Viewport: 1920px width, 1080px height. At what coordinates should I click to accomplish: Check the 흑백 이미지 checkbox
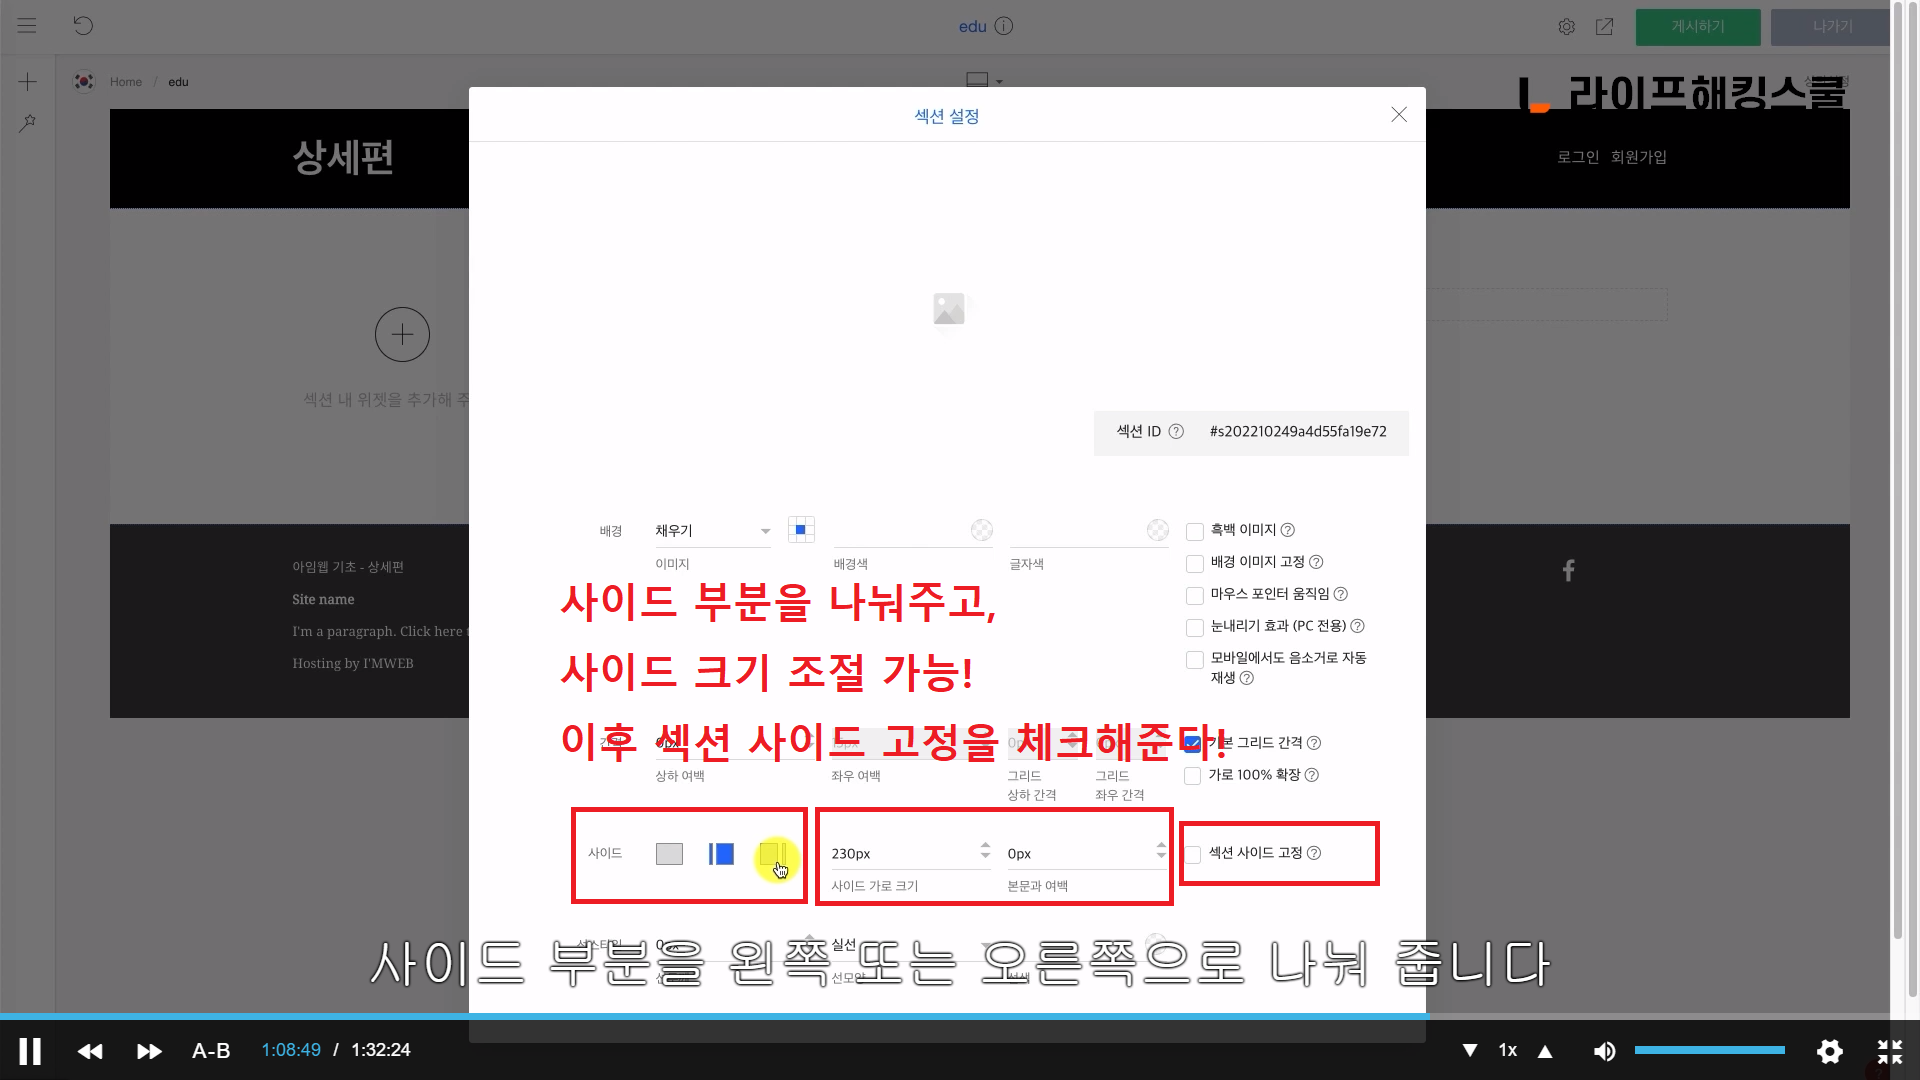tap(1194, 531)
